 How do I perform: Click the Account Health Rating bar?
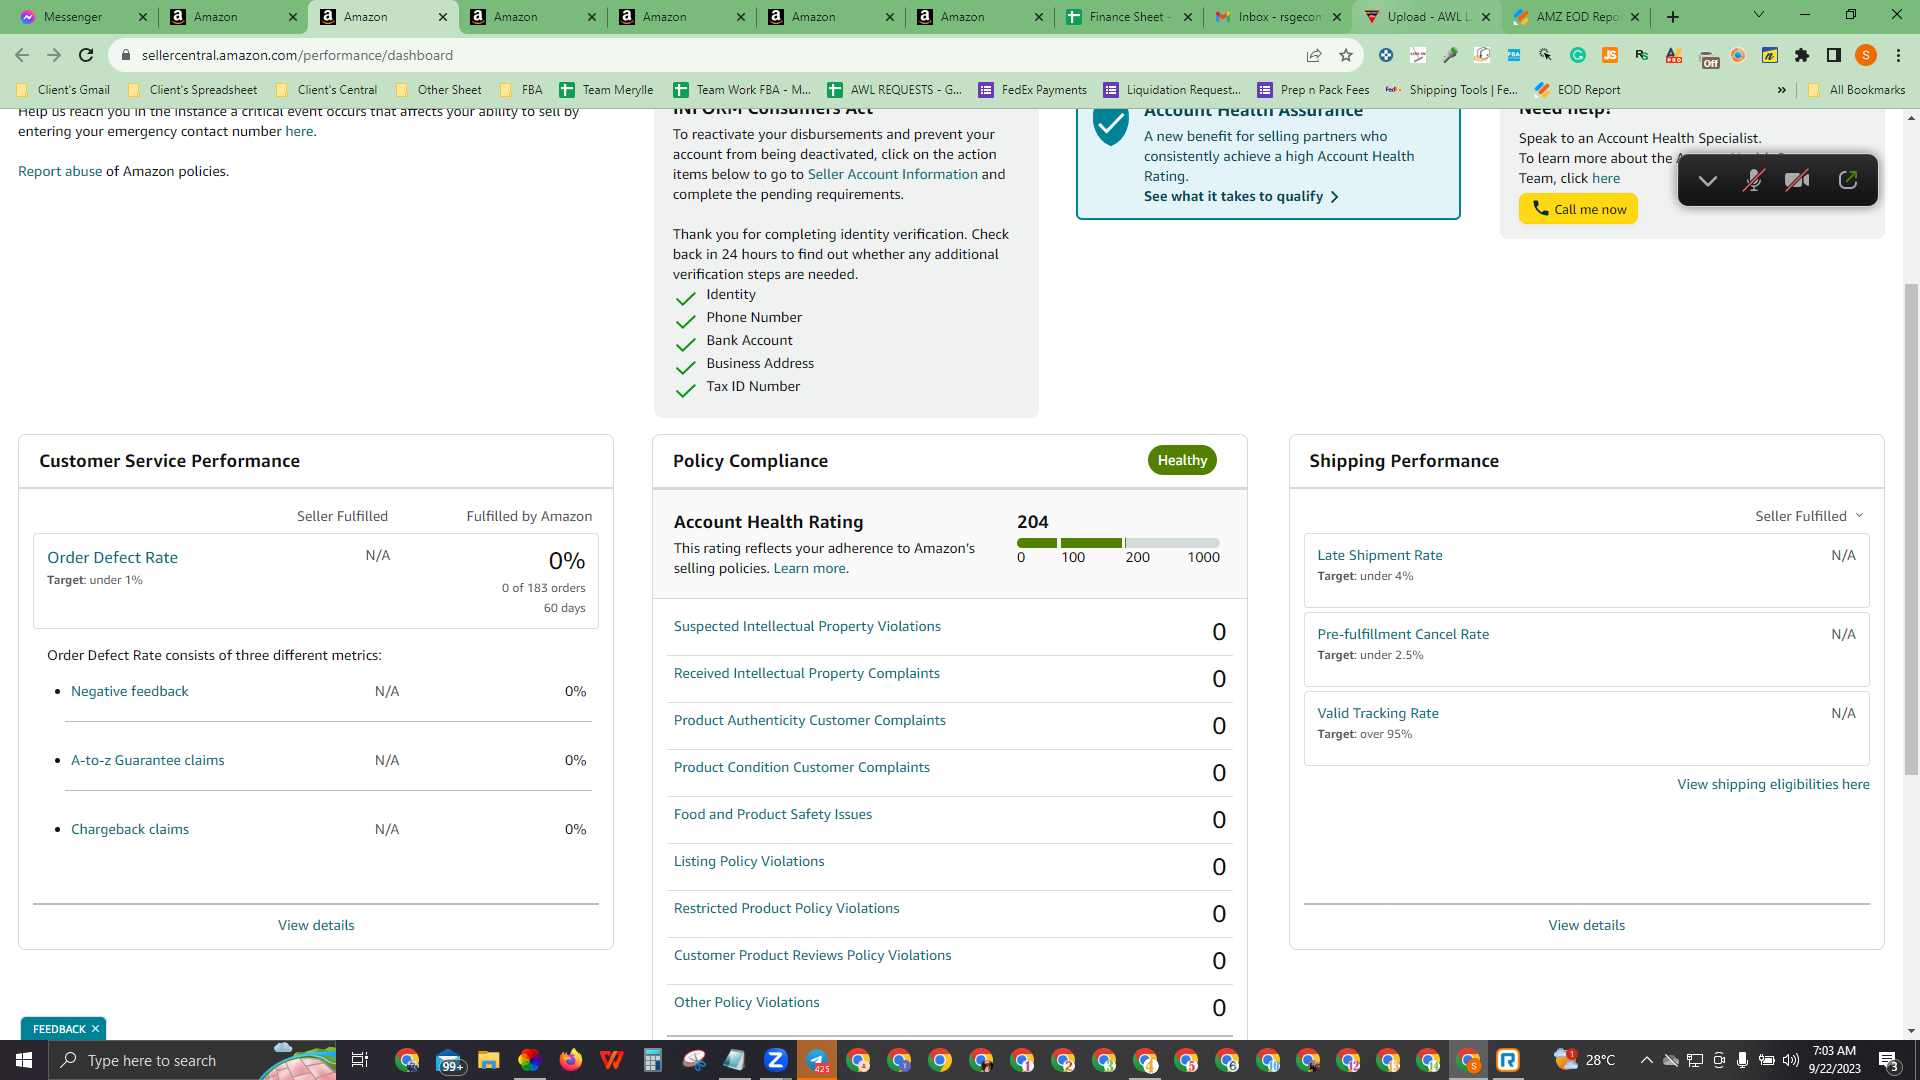1118,543
